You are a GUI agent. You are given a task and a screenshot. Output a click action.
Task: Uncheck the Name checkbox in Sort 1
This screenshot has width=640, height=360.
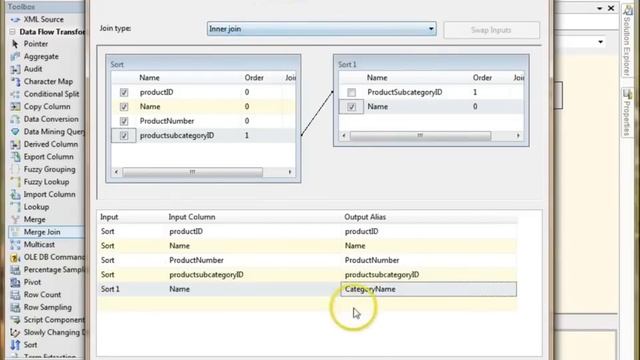coord(351,107)
